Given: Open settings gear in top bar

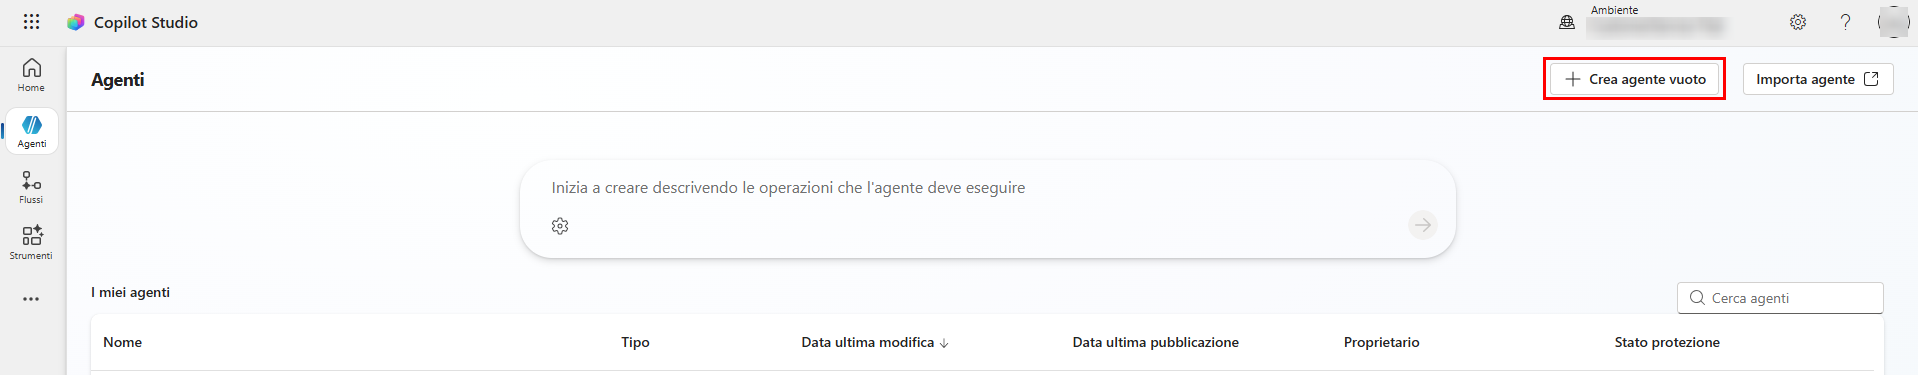Looking at the screenshot, I should pyautogui.click(x=1798, y=22).
